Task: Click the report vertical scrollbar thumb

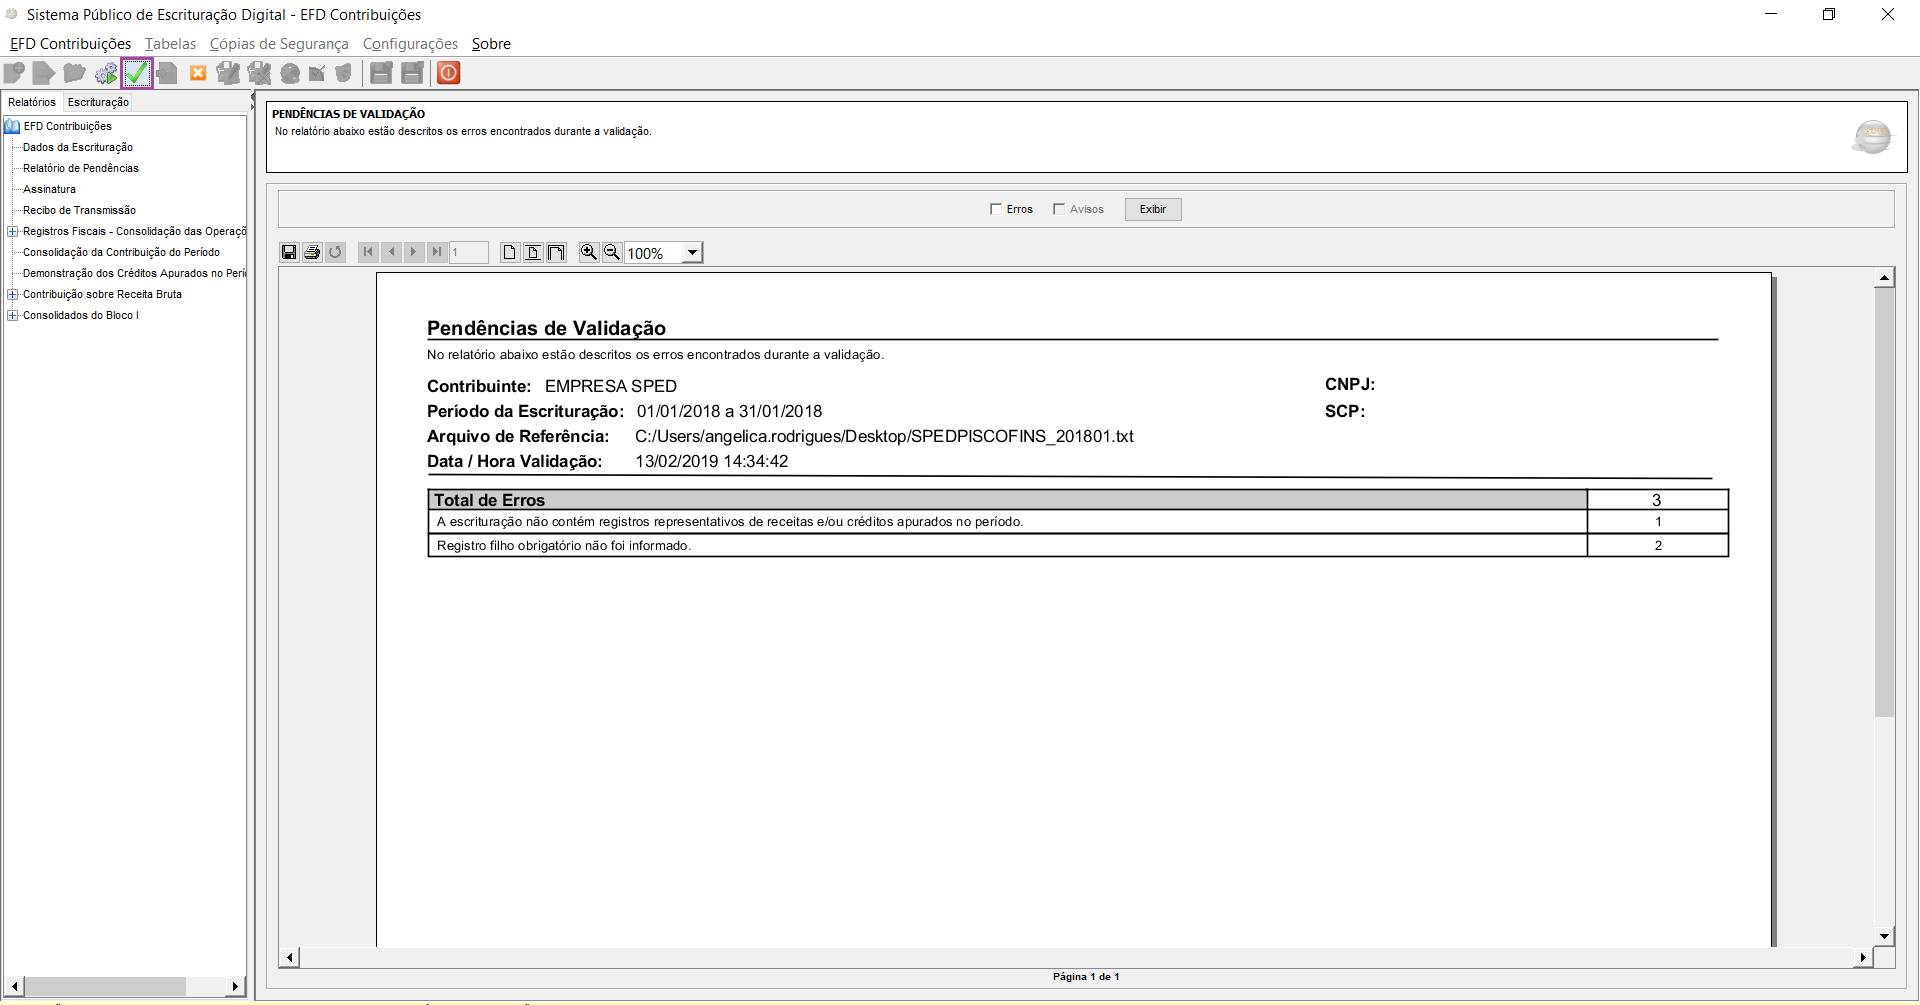Action: click(1885, 502)
